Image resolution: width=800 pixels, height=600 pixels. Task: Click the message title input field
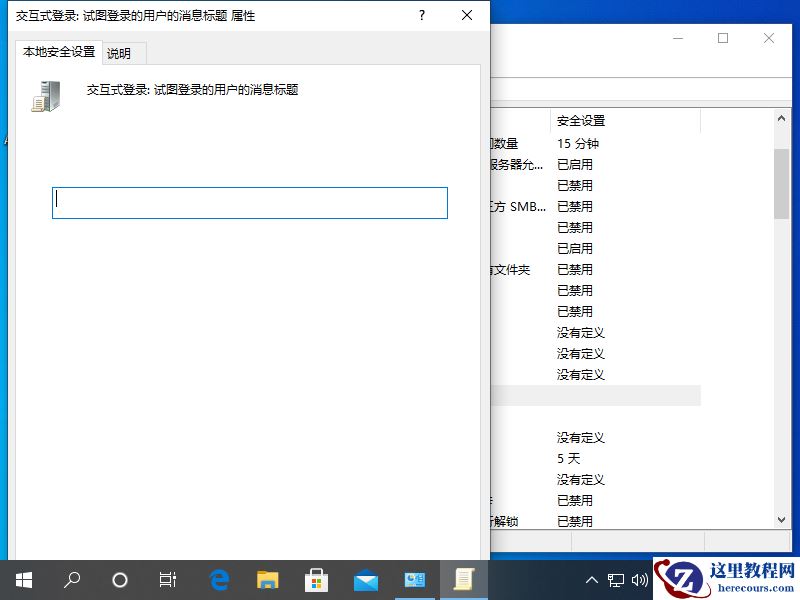250,202
